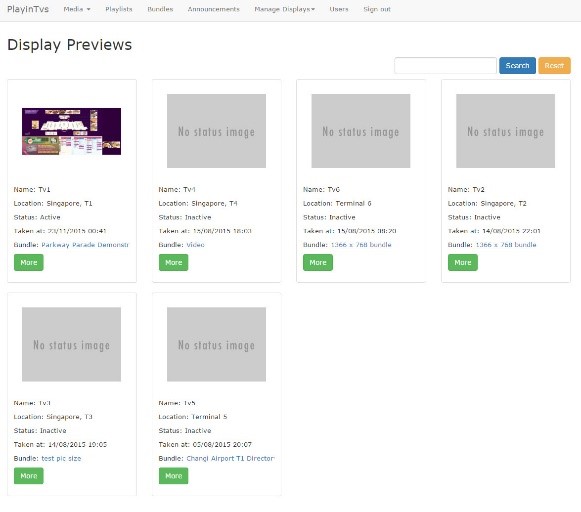Image resolution: width=581 pixels, height=512 pixels.
Task: Click the blue Search button
Action: click(x=517, y=66)
